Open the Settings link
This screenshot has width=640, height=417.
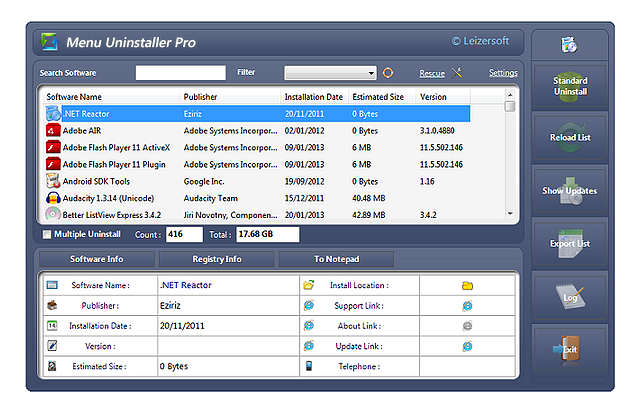pos(503,73)
